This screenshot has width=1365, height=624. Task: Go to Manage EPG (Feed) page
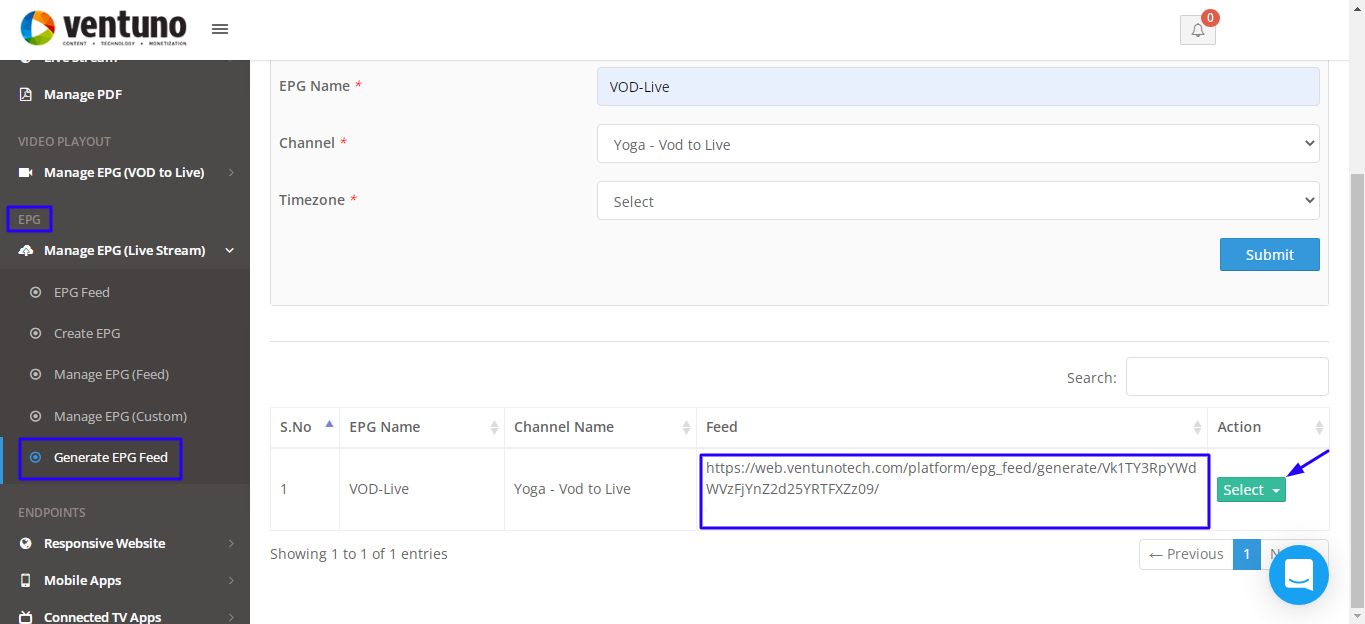coord(111,375)
